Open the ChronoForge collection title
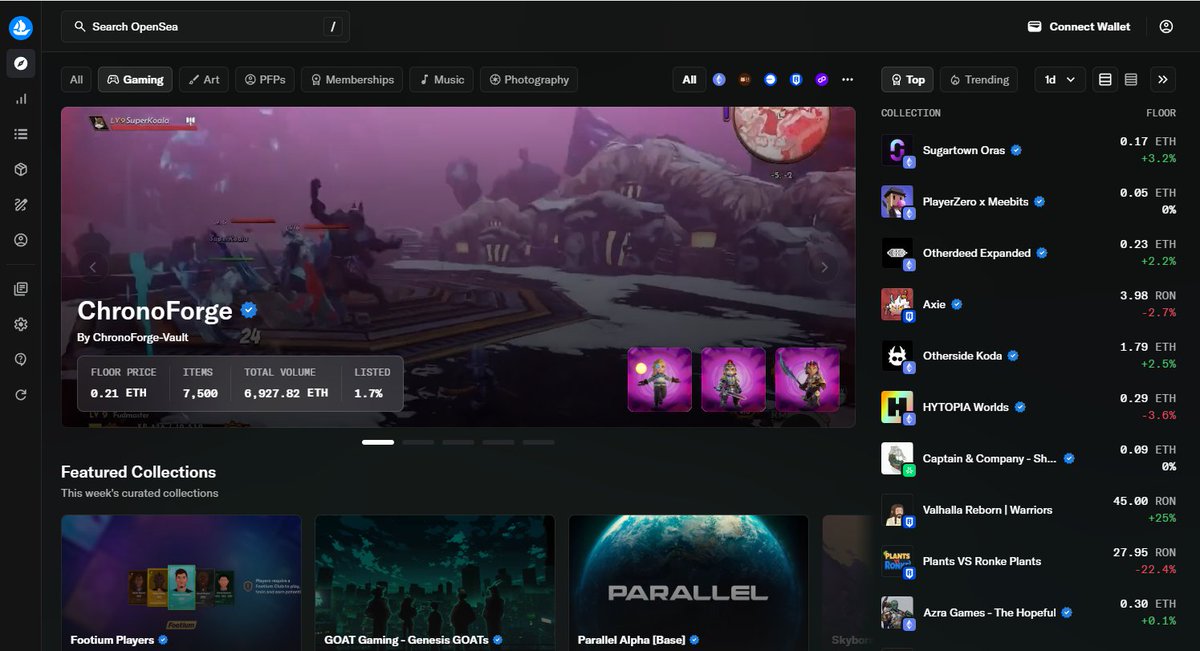 tap(155, 311)
